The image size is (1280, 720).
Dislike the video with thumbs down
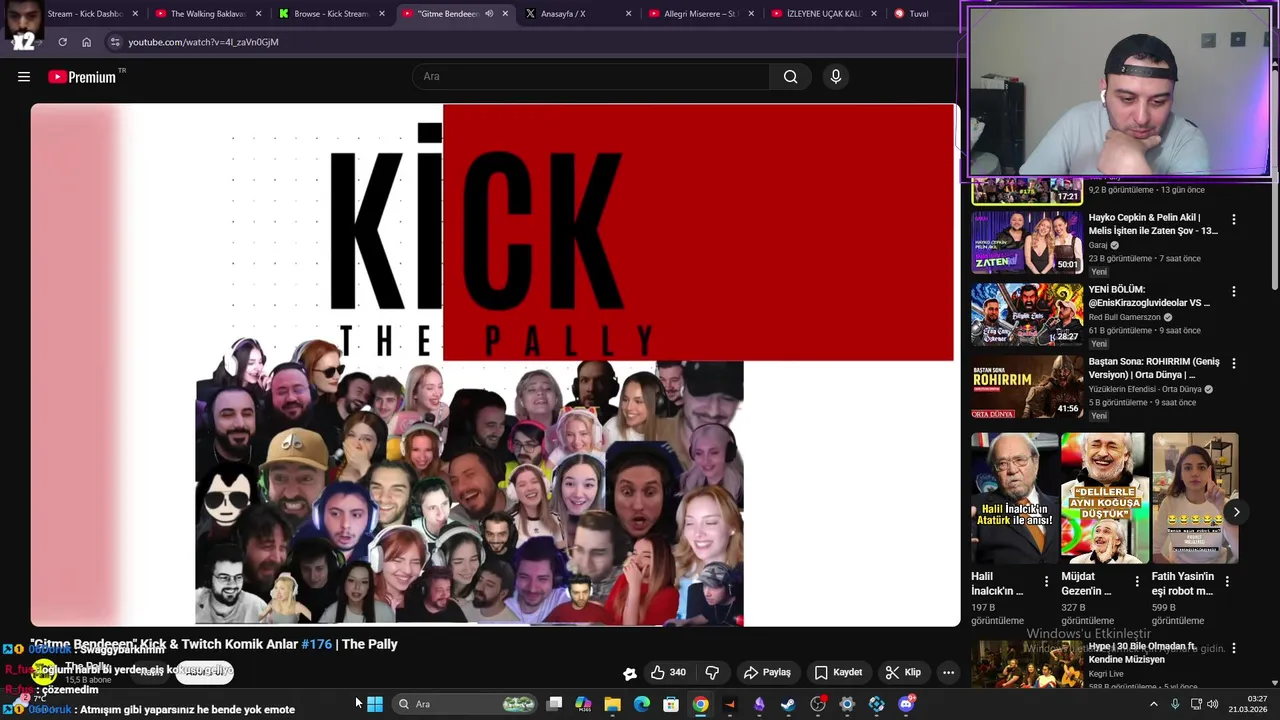click(712, 672)
